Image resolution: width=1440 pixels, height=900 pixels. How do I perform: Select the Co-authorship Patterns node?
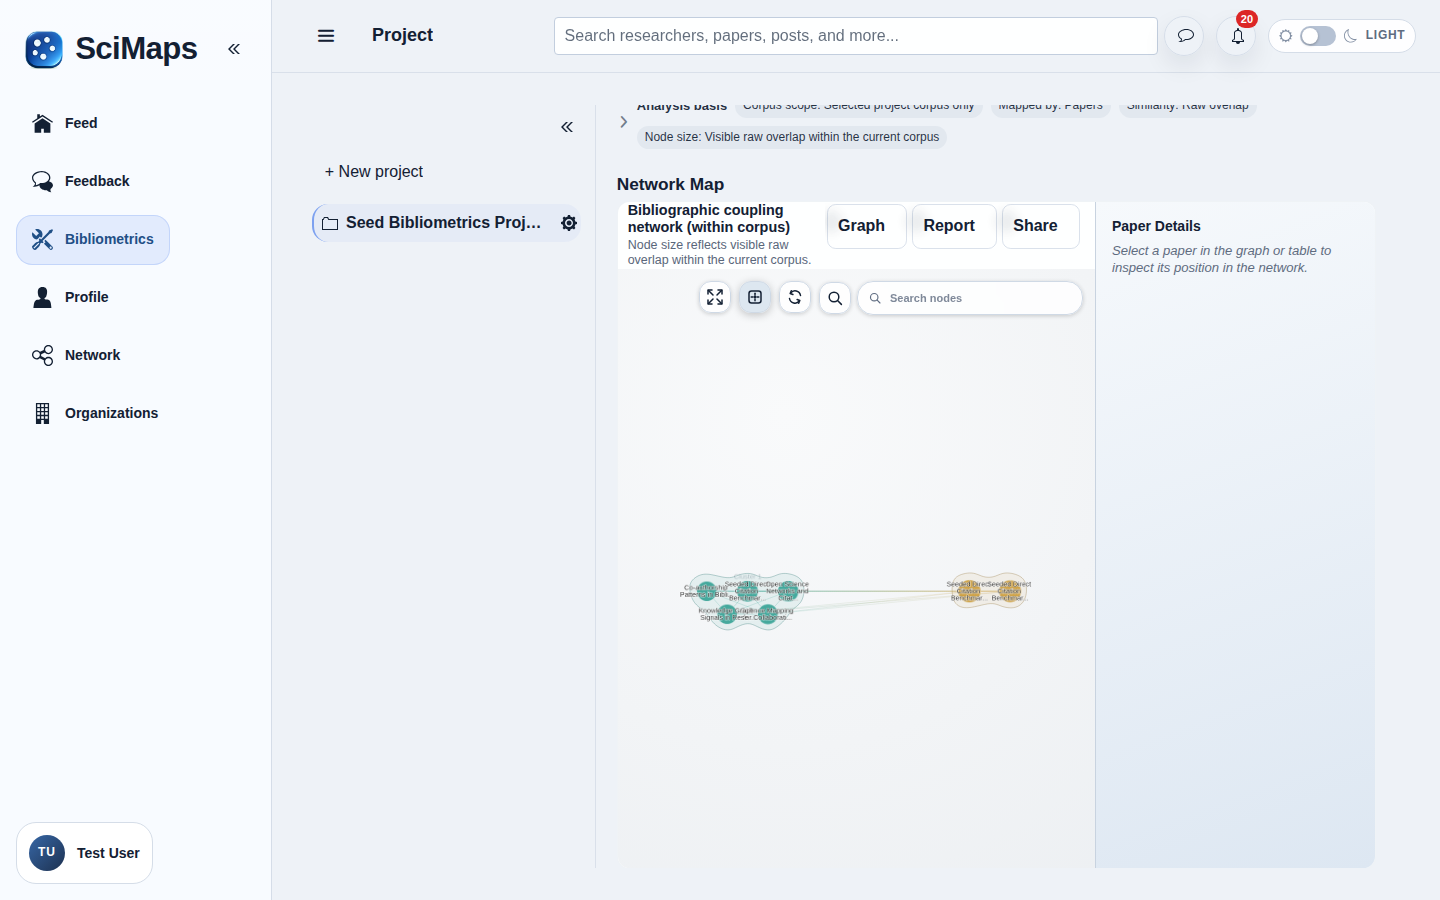pyautogui.click(x=707, y=591)
